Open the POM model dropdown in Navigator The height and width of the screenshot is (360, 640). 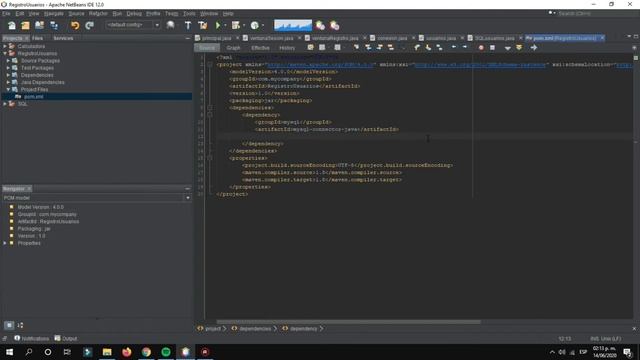[x=188, y=198]
